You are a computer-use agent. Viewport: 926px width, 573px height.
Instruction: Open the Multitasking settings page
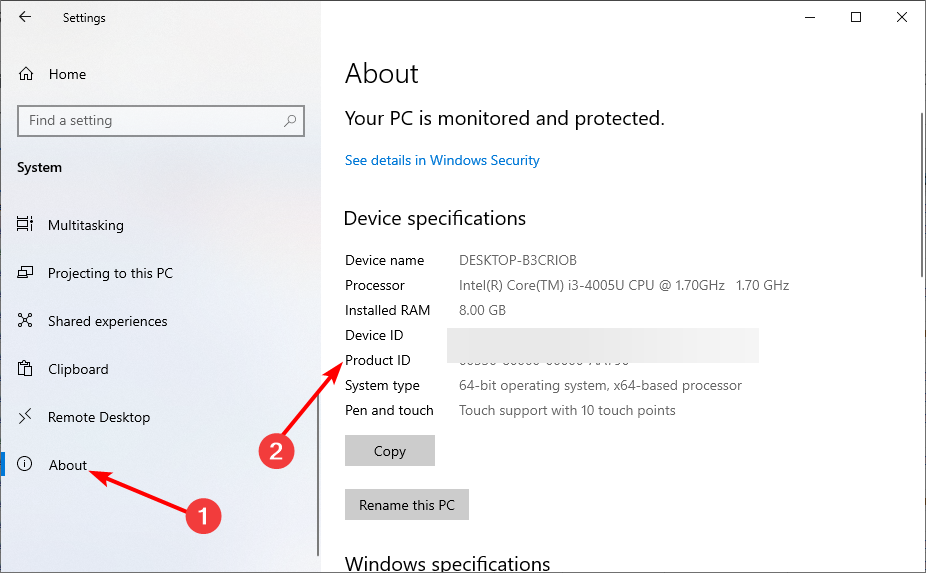[x=86, y=225]
